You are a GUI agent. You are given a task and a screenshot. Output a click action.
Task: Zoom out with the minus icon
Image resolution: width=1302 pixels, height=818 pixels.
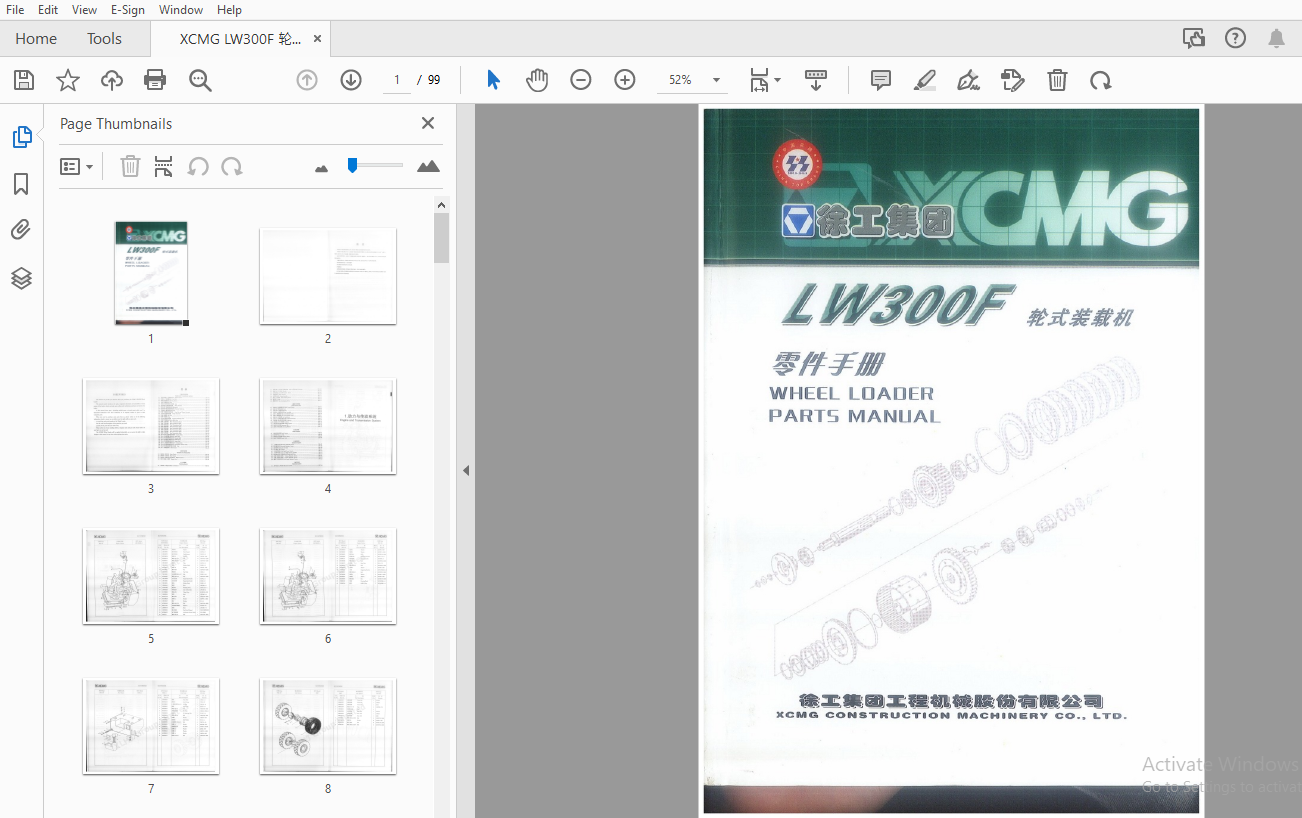[x=581, y=80]
